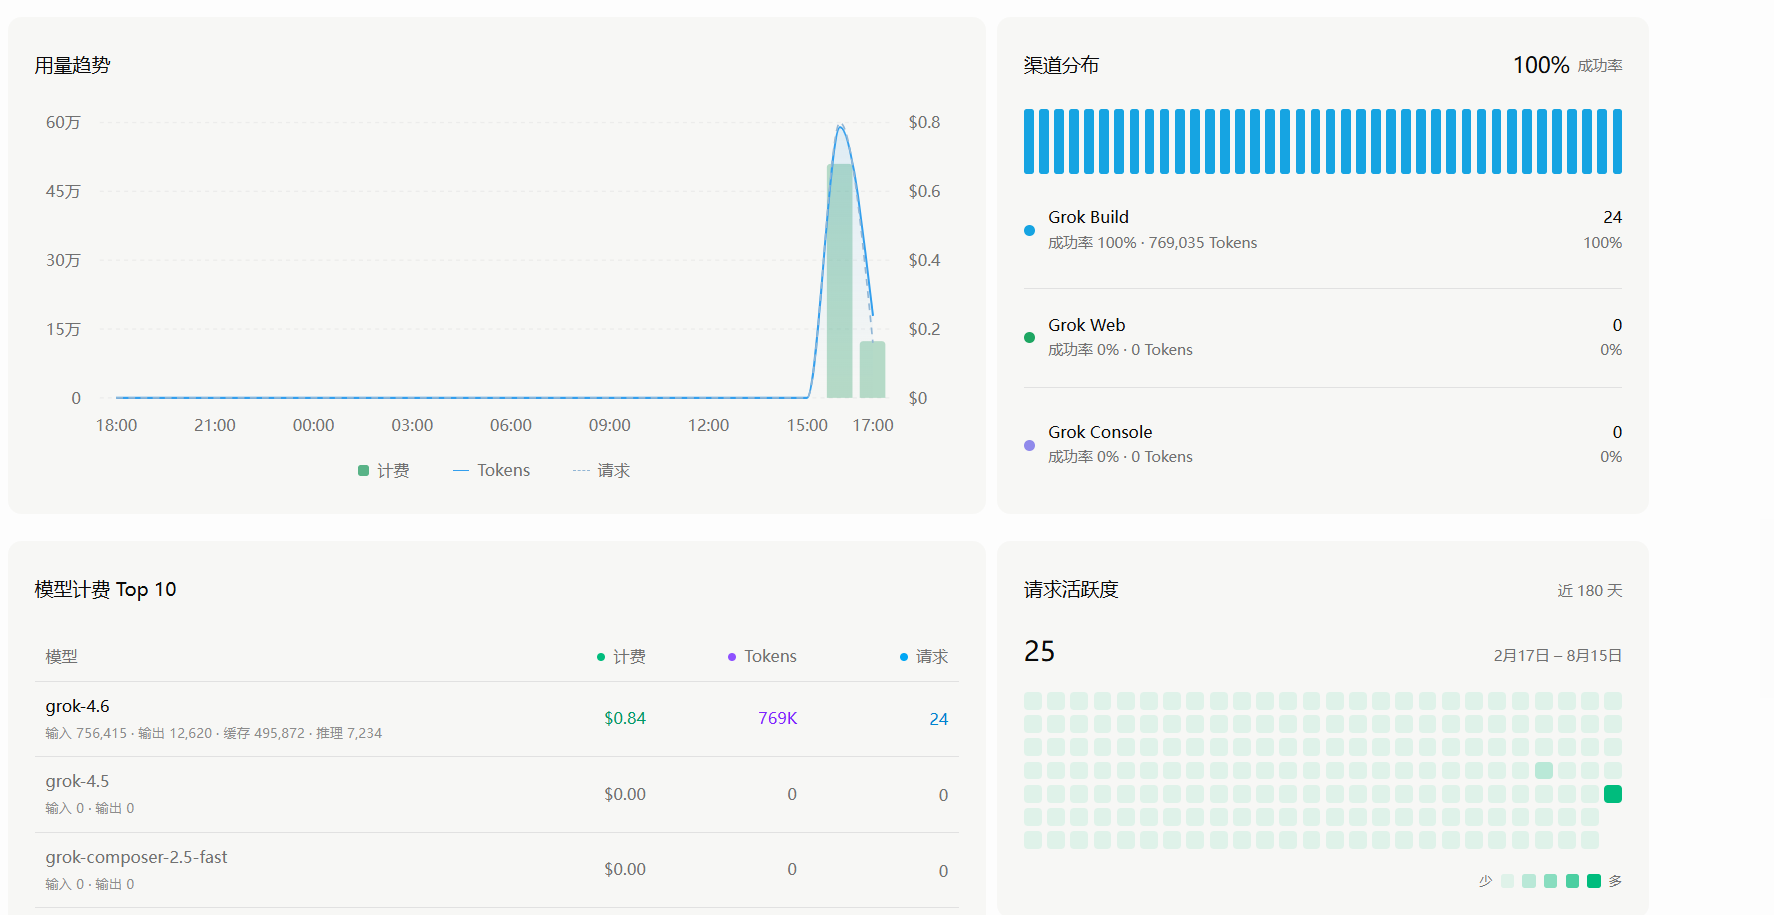This screenshot has width=1774, height=915.
Task: Click the 12:00 x-axis label
Action: pos(708,425)
